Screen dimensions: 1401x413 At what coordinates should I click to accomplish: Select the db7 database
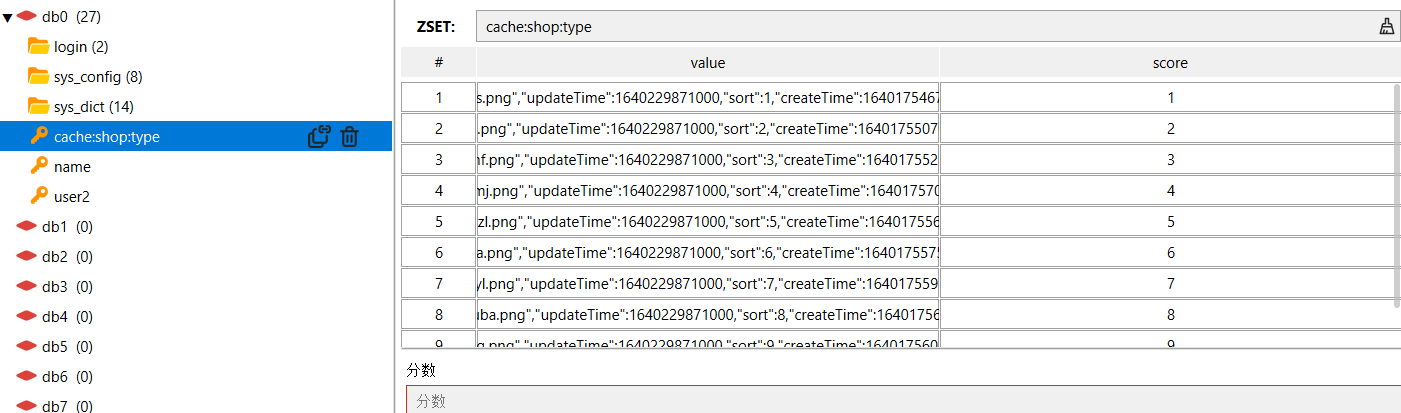pos(66,406)
